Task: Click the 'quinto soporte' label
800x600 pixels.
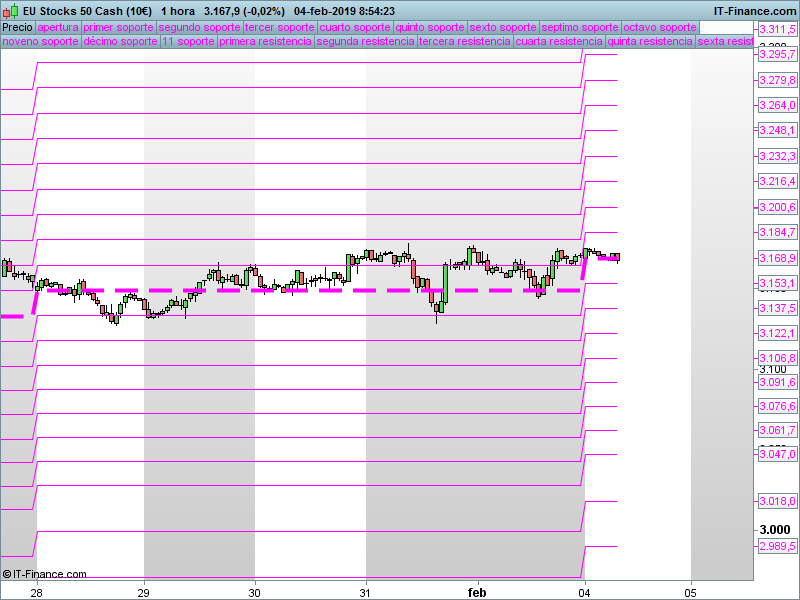Action: 430,27
